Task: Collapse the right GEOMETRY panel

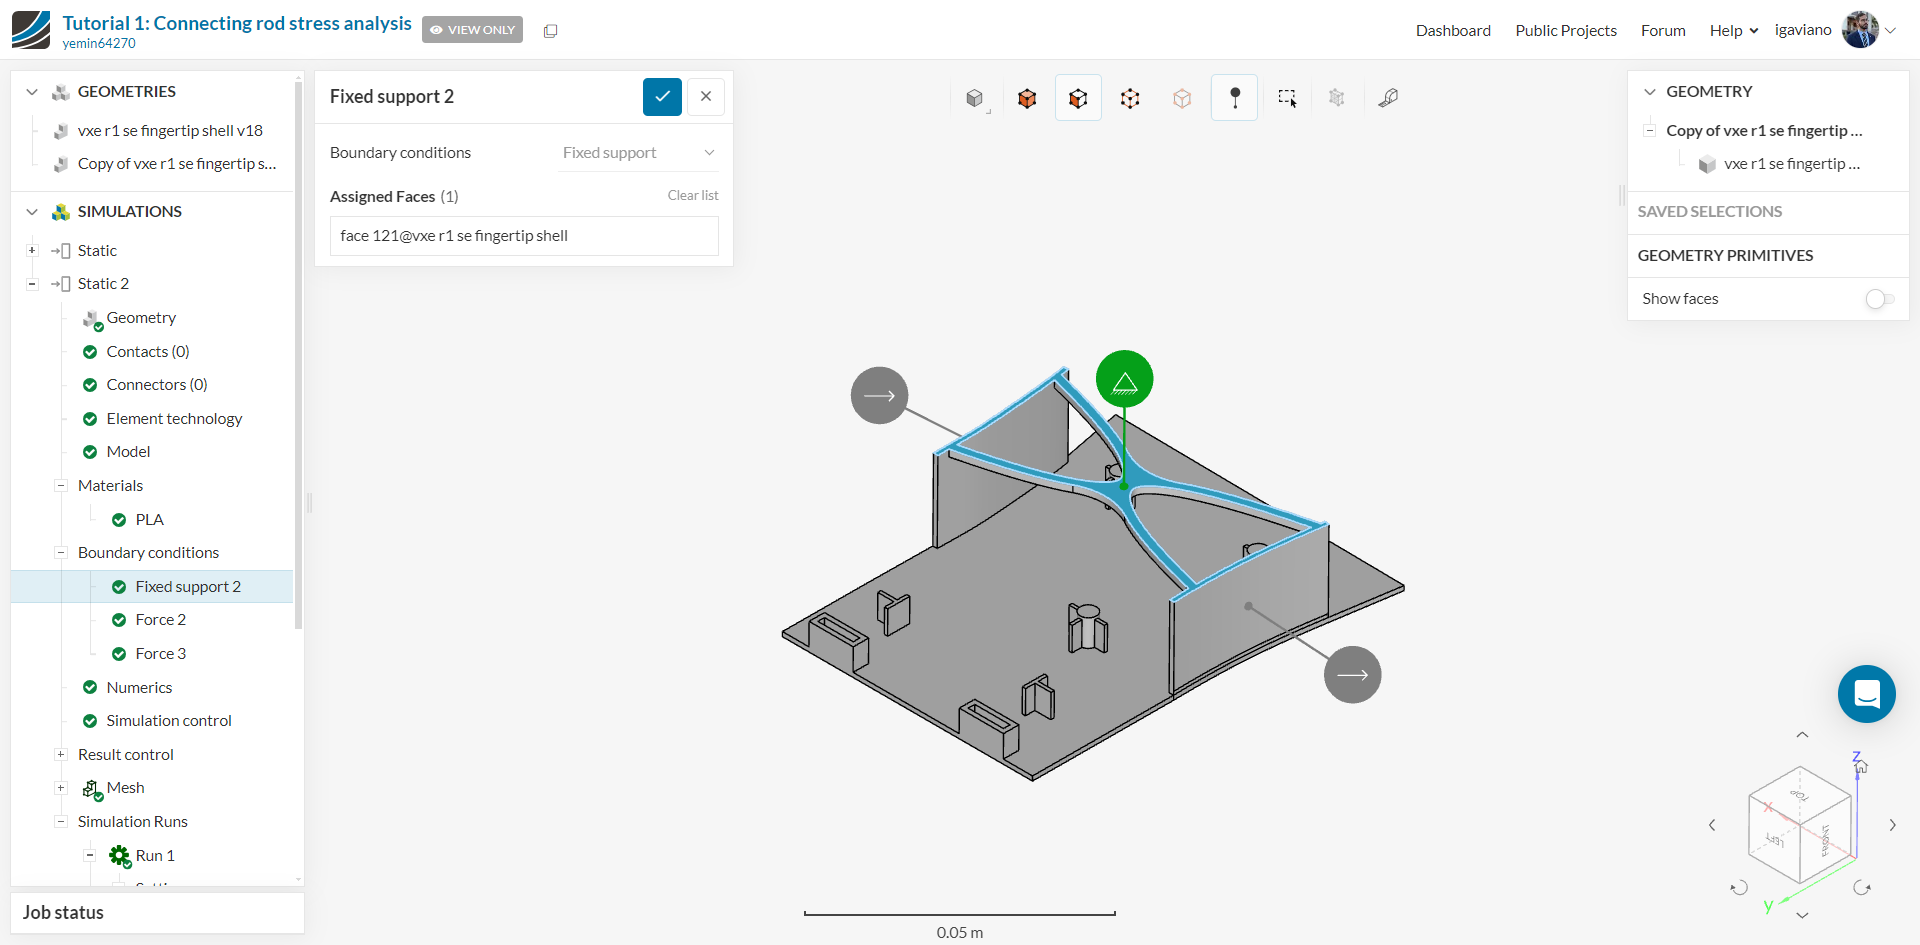Action: point(1650,92)
